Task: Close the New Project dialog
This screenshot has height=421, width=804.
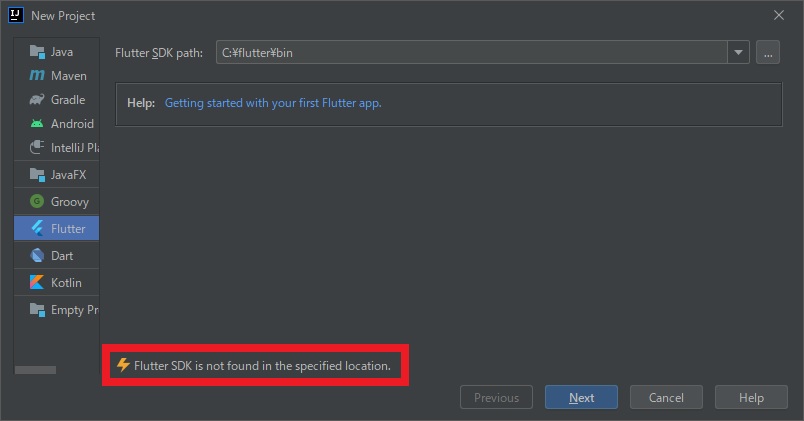Action: 779,15
